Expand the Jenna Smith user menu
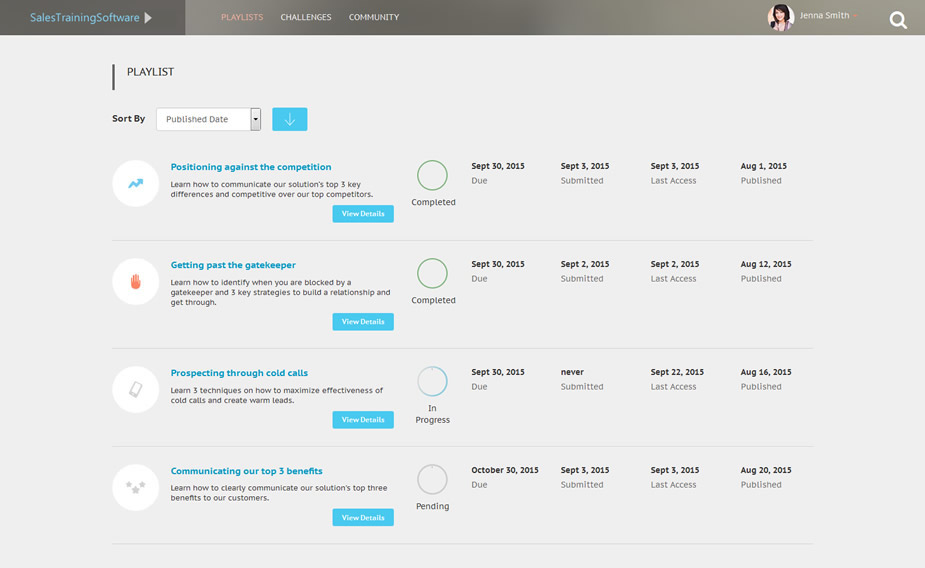Viewport: 925px width, 568px height. 855,16
